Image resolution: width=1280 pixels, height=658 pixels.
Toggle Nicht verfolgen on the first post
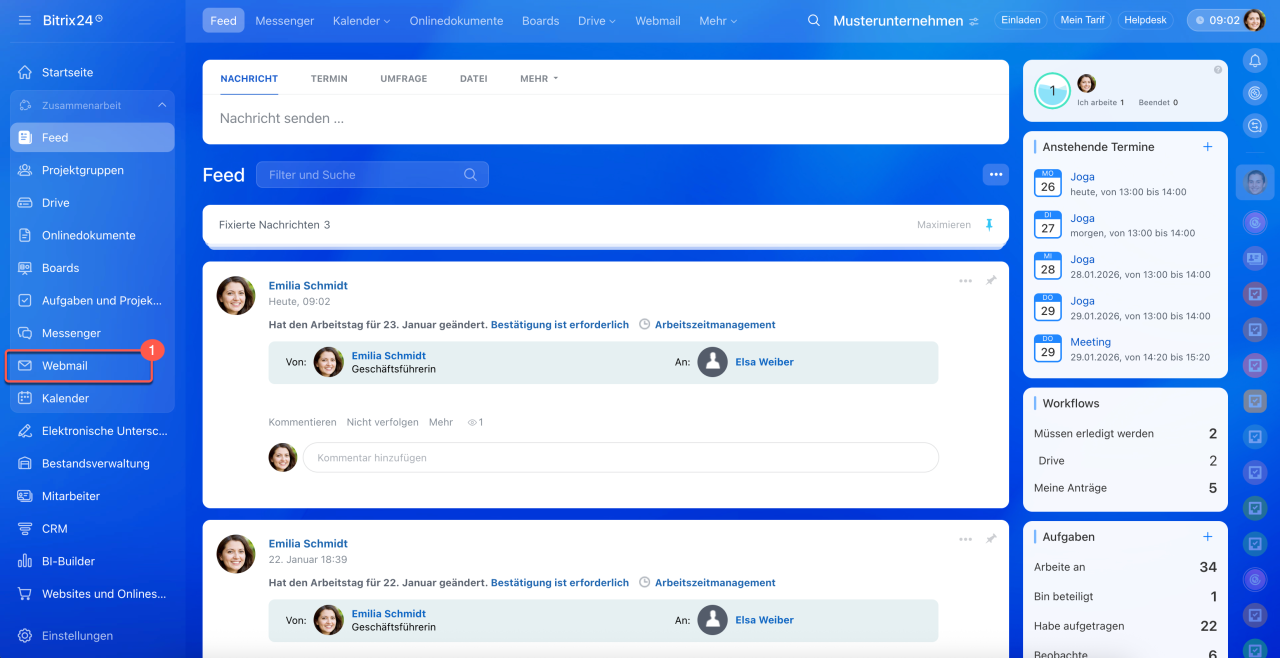tap(382, 422)
